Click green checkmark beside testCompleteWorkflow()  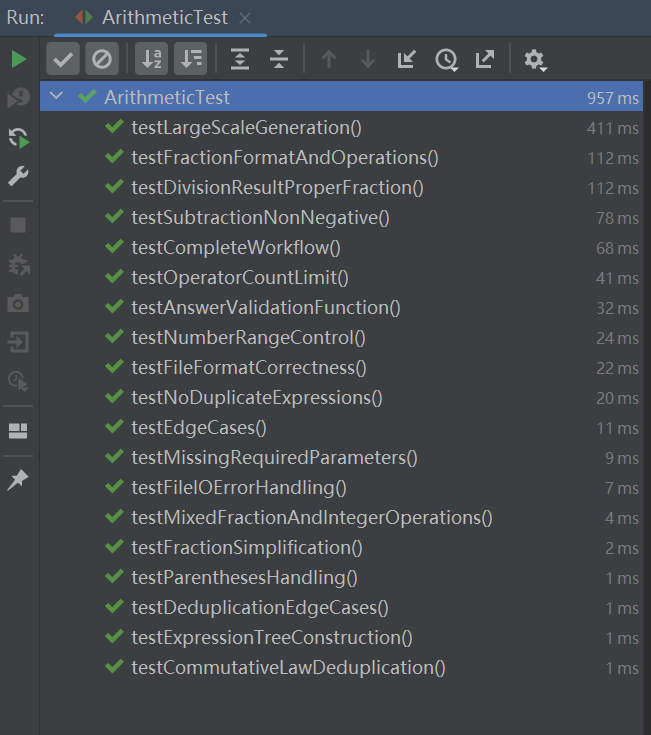tap(114, 246)
